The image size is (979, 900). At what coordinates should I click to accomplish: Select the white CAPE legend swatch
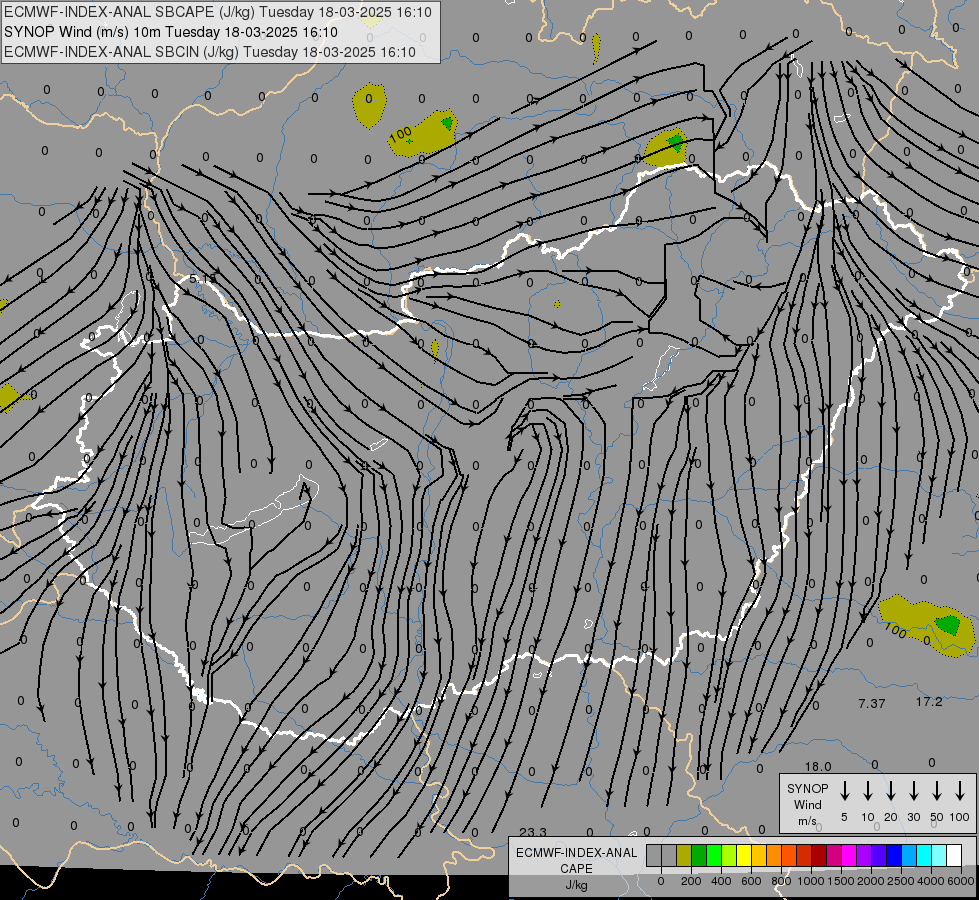[x=955, y=855]
